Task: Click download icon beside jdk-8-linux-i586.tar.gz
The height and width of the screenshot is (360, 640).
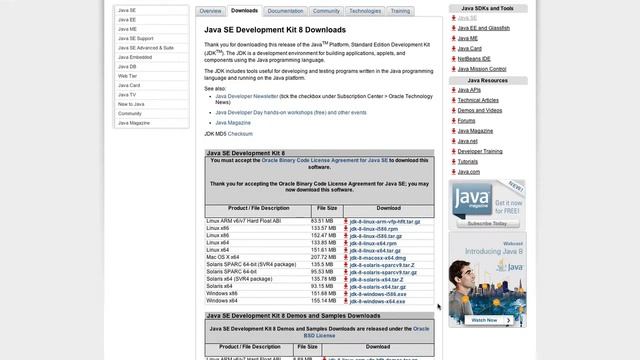Action: tap(346, 236)
